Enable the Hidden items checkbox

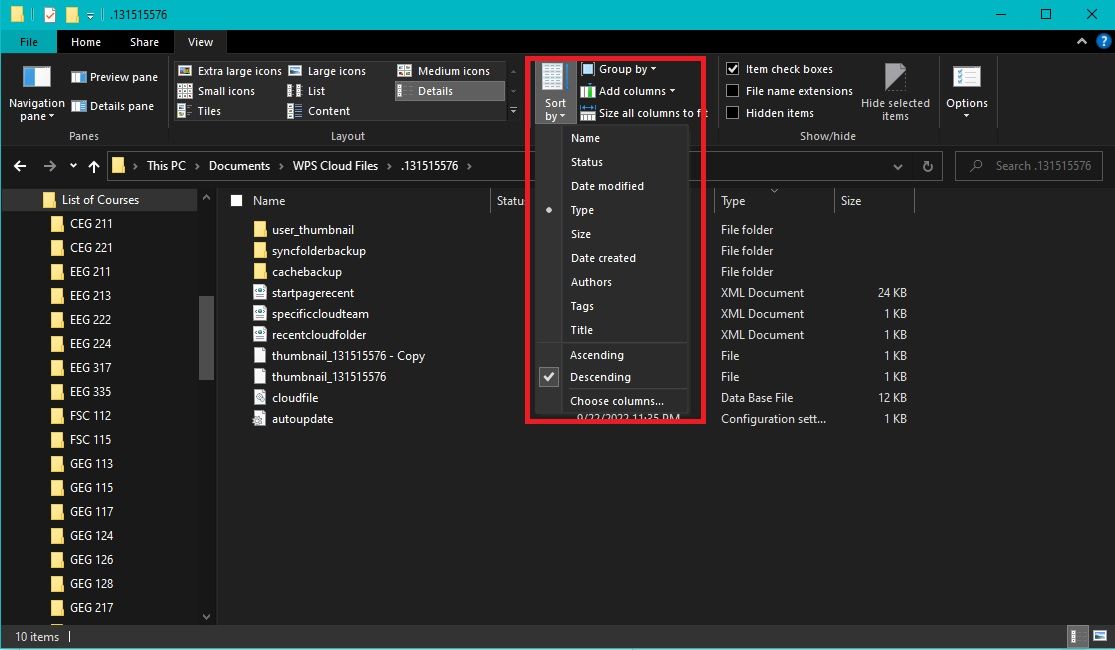[x=733, y=112]
